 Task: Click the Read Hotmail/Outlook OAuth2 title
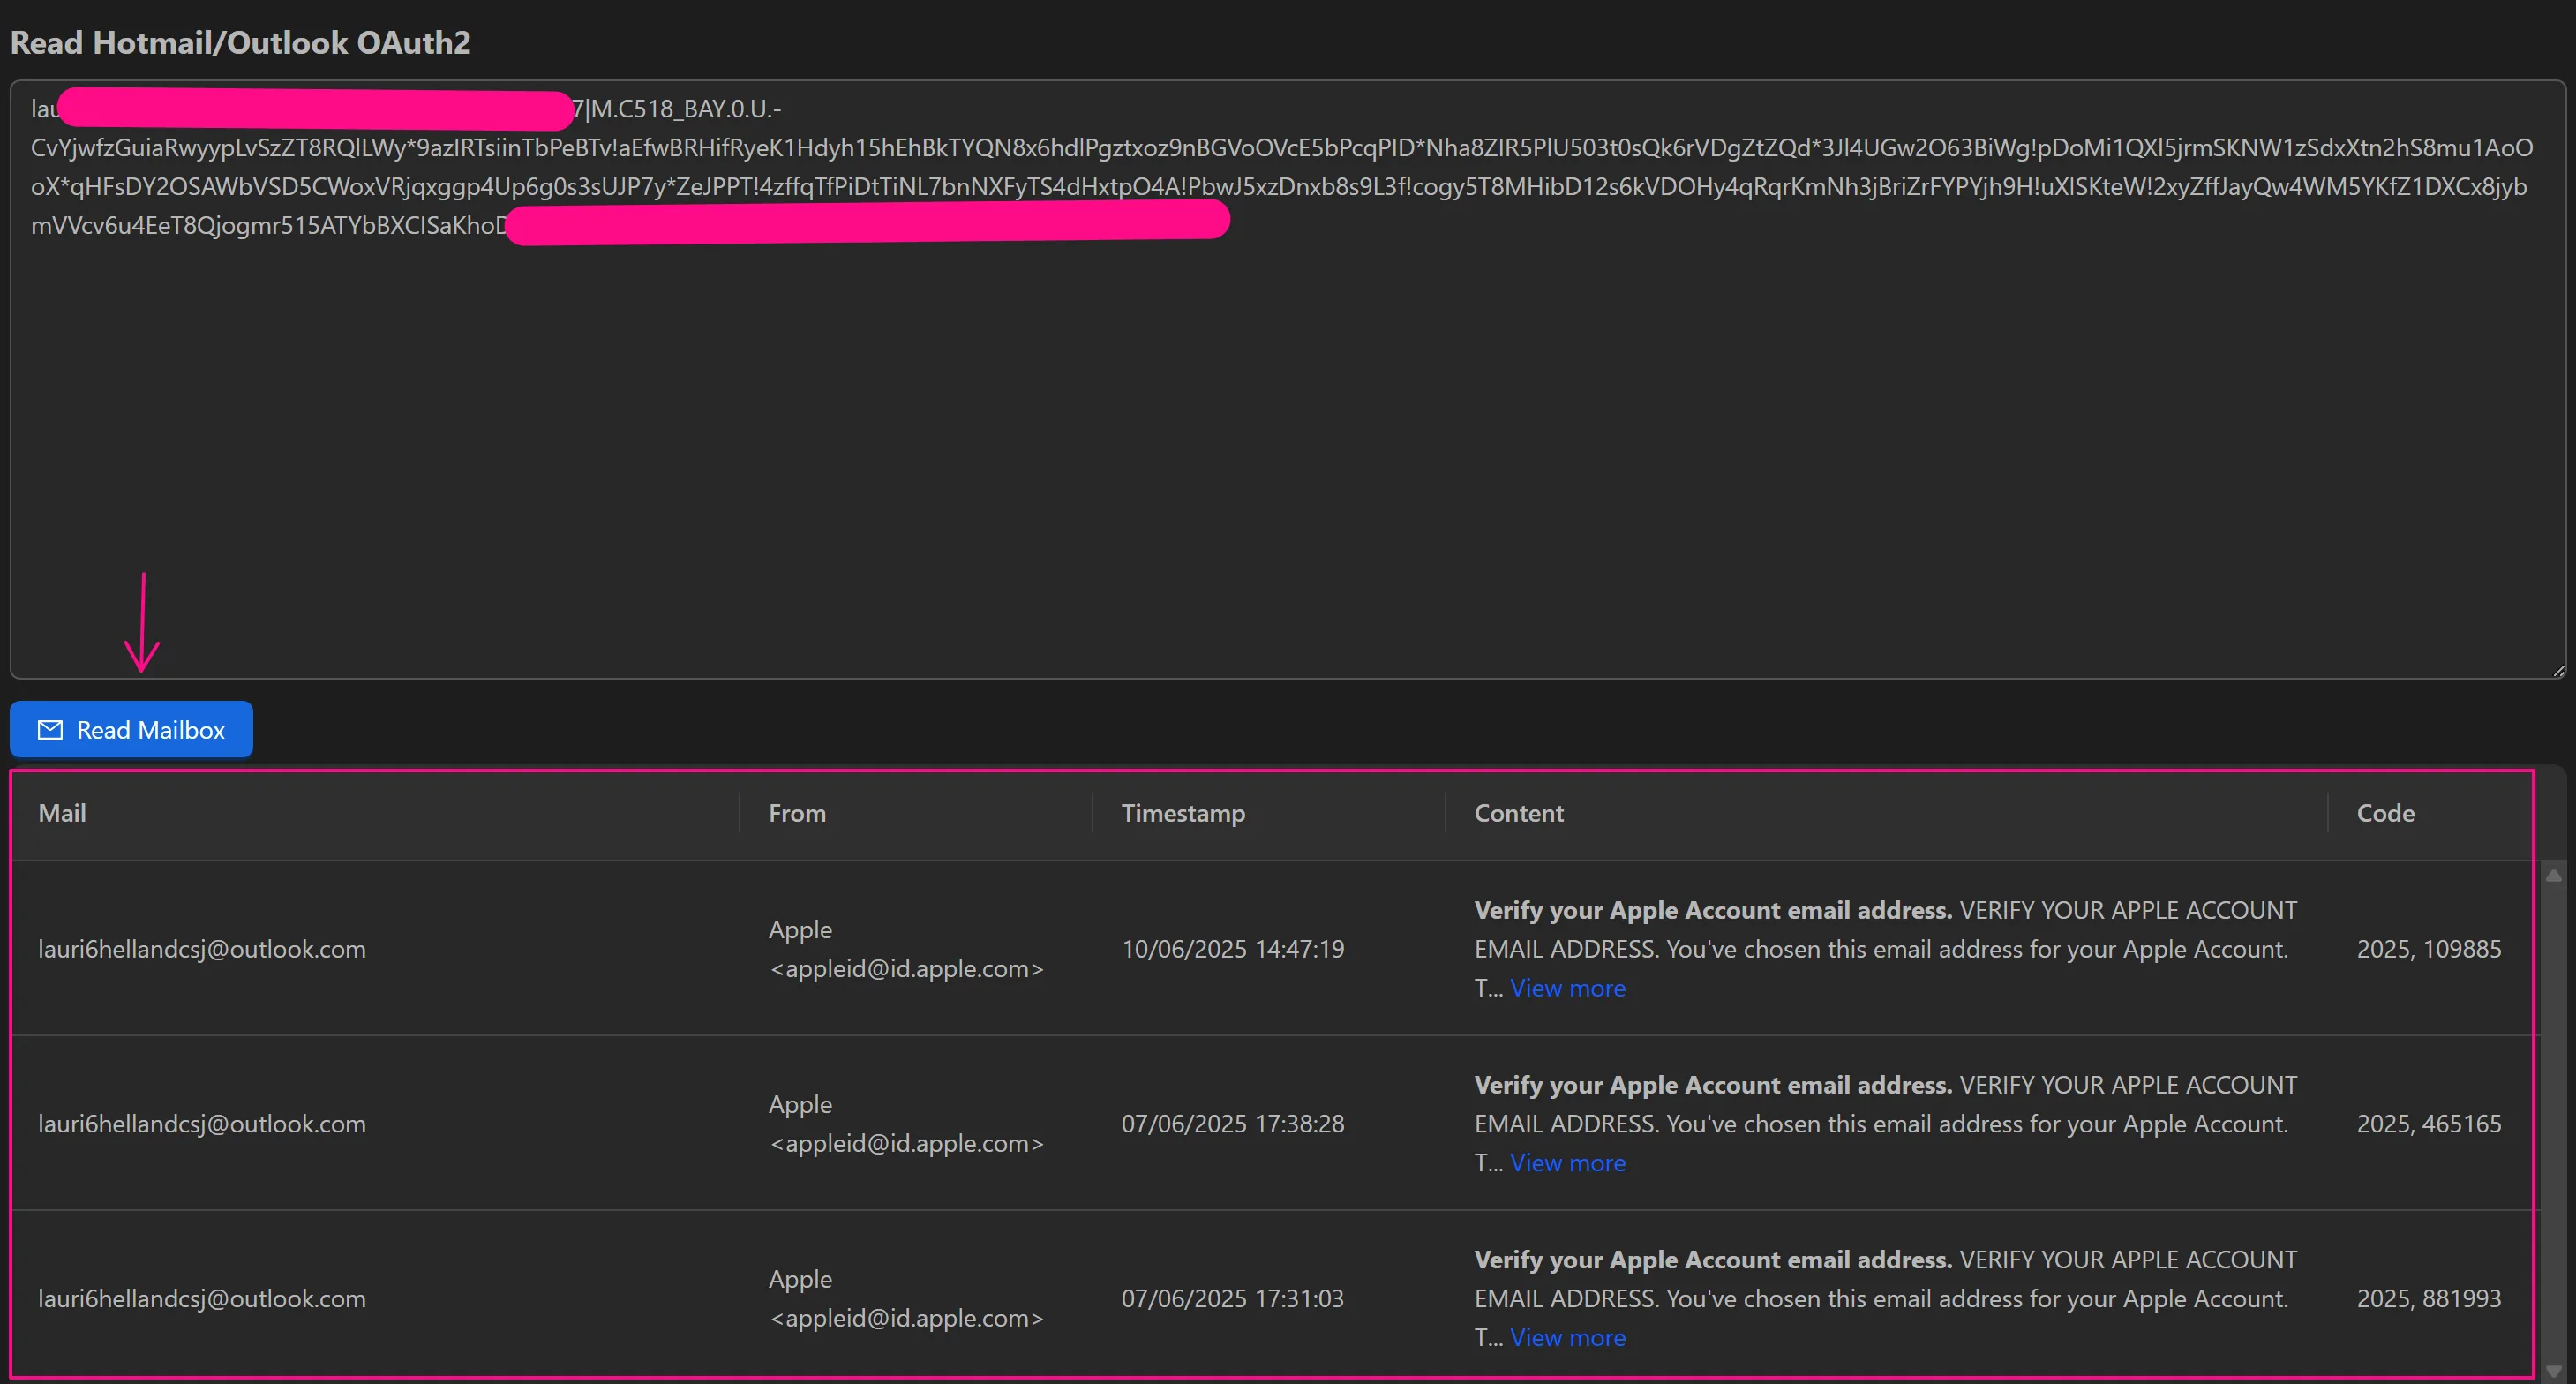coord(240,42)
